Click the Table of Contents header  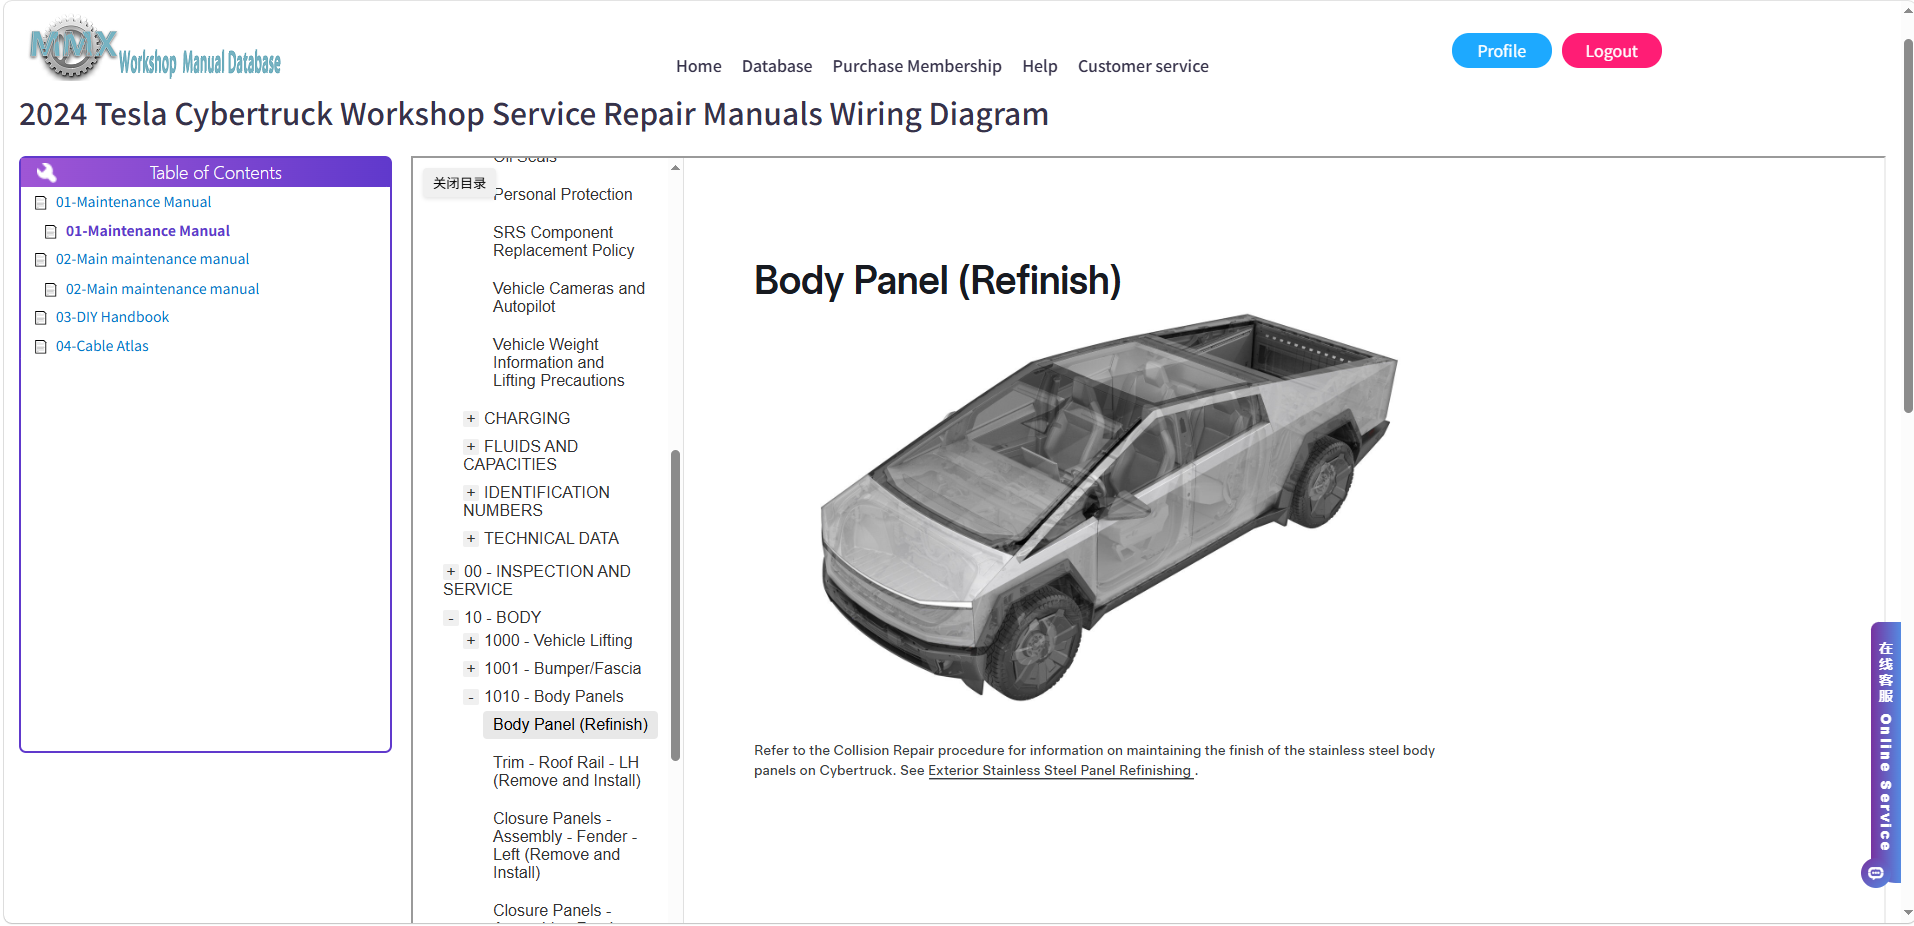(x=205, y=172)
